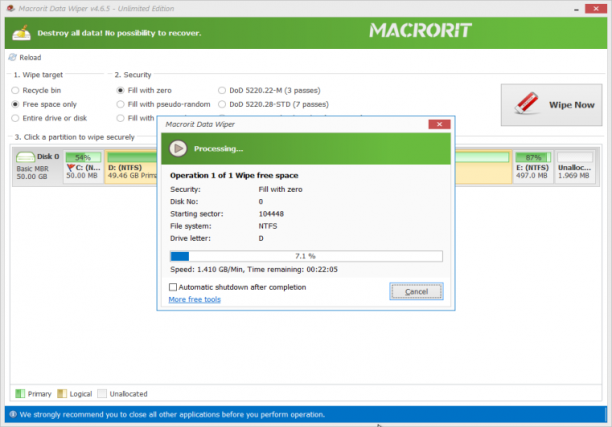612x427 pixels.
Task: Click the Security value Fill with zero in dialog
Action: coord(280,189)
